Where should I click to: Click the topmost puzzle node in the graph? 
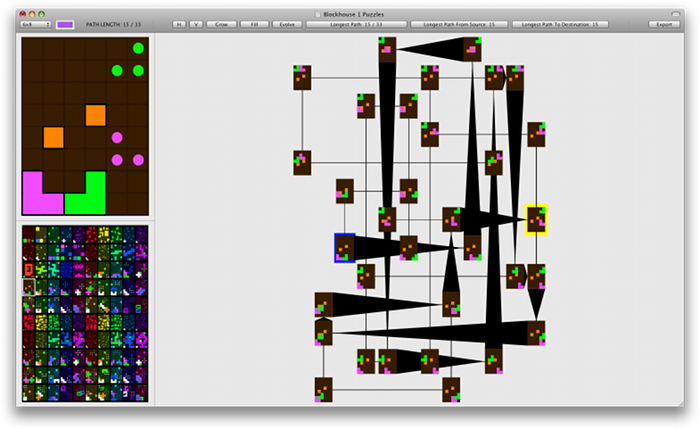point(387,49)
